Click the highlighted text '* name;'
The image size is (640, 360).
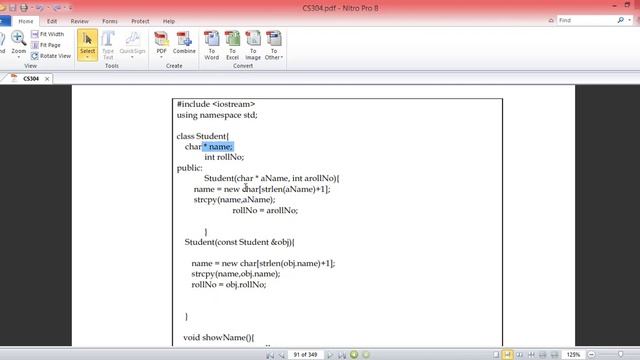tap(218, 147)
